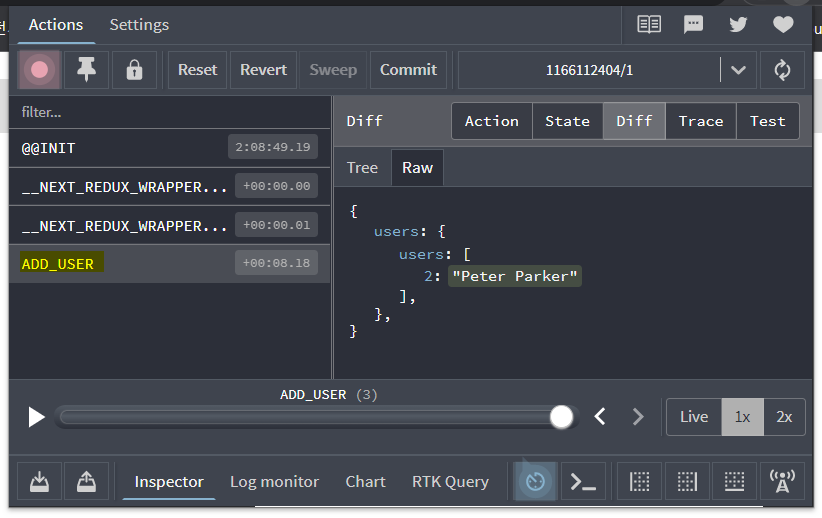This screenshot has height=518, width=822.
Task: Click the export state icon
Action: pyautogui.click(x=86, y=481)
